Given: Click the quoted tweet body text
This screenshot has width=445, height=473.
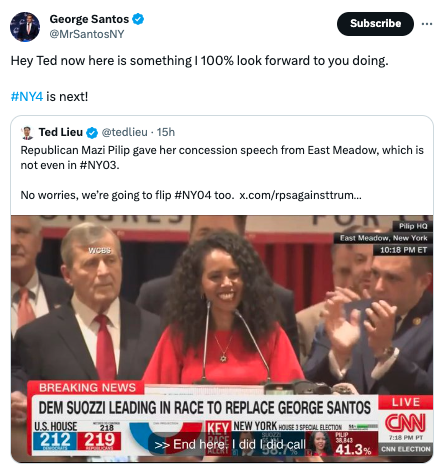Looking at the screenshot, I should pos(222,172).
